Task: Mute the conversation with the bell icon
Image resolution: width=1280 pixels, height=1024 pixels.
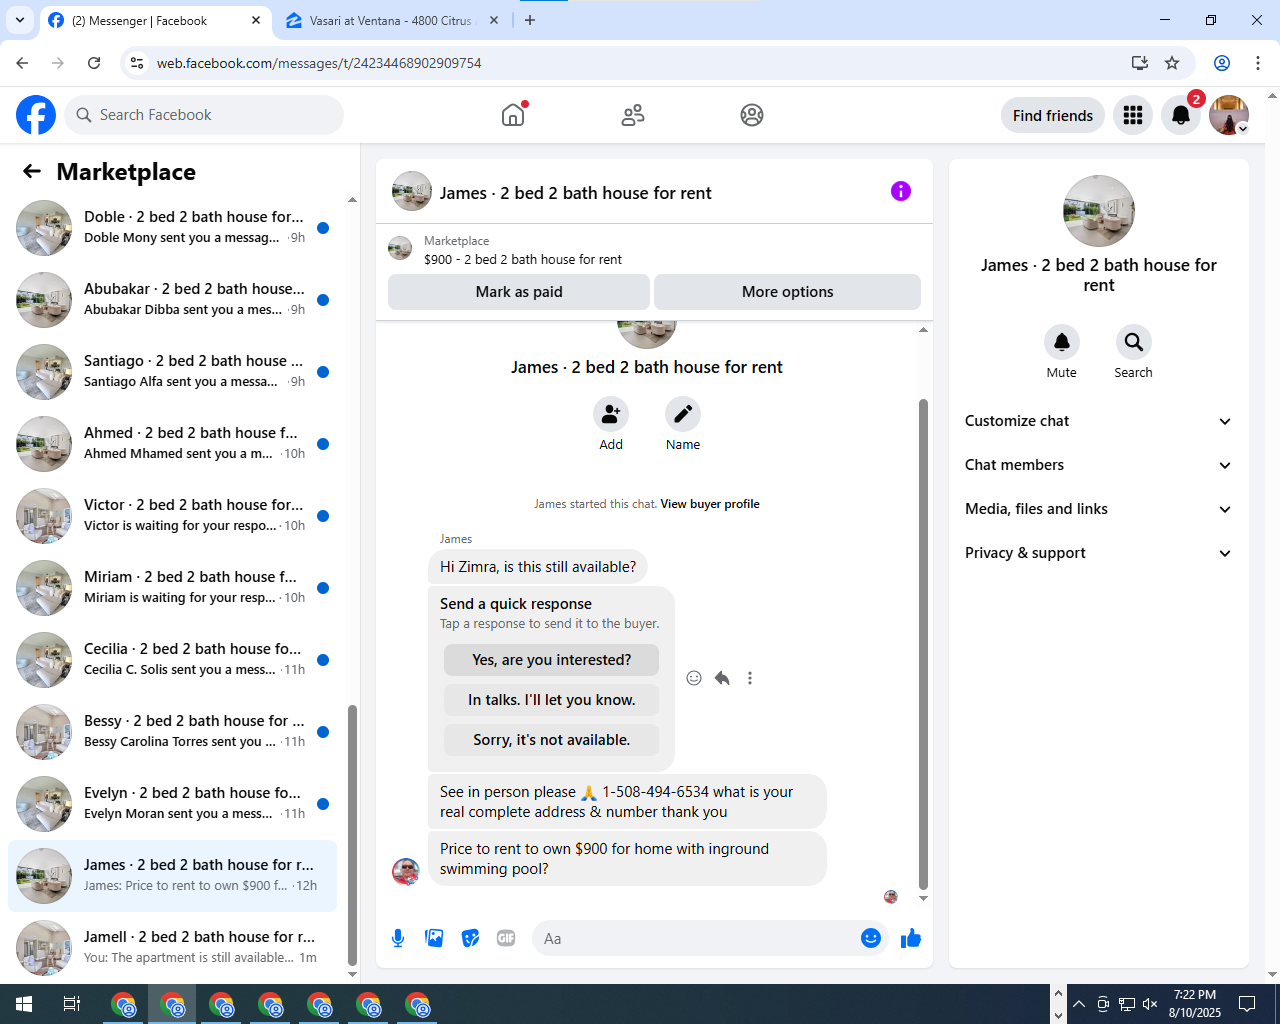Action: (1062, 342)
